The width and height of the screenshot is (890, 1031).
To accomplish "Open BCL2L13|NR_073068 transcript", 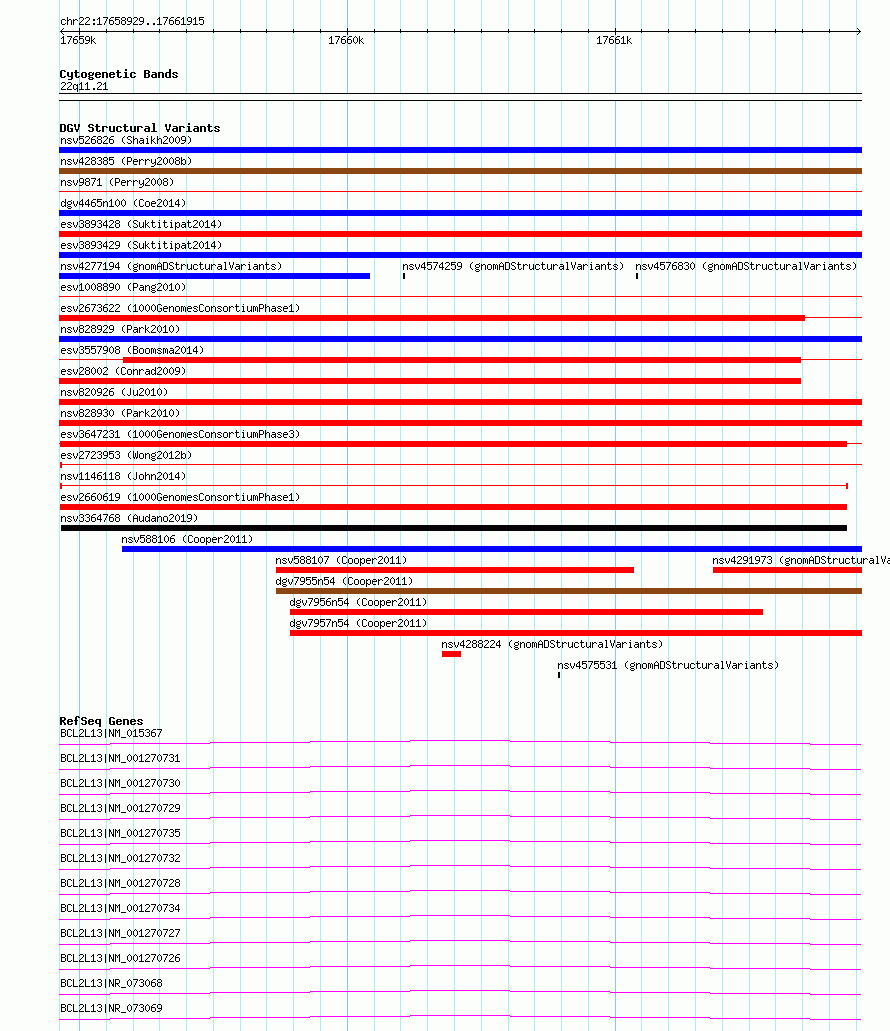I will [111, 984].
